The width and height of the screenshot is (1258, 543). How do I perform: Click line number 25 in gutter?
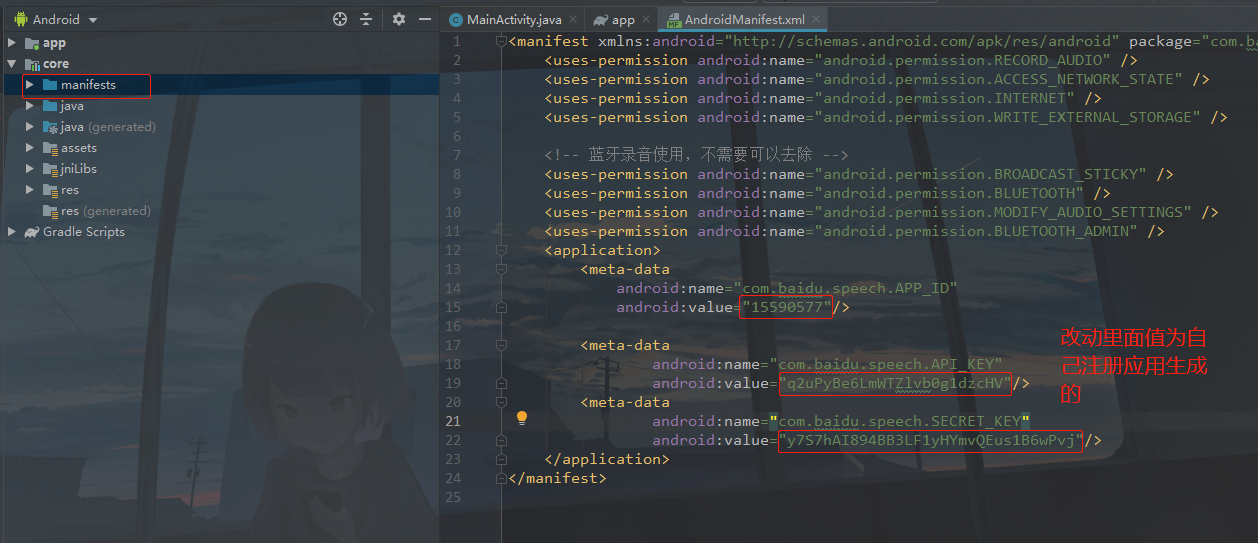point(453,497)
